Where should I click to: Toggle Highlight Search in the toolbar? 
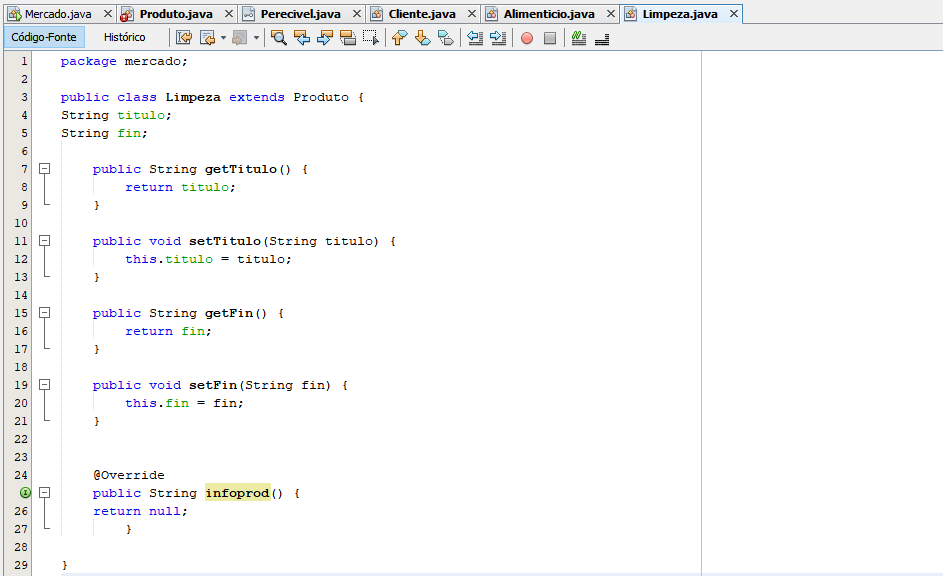[x=348, y=38]
